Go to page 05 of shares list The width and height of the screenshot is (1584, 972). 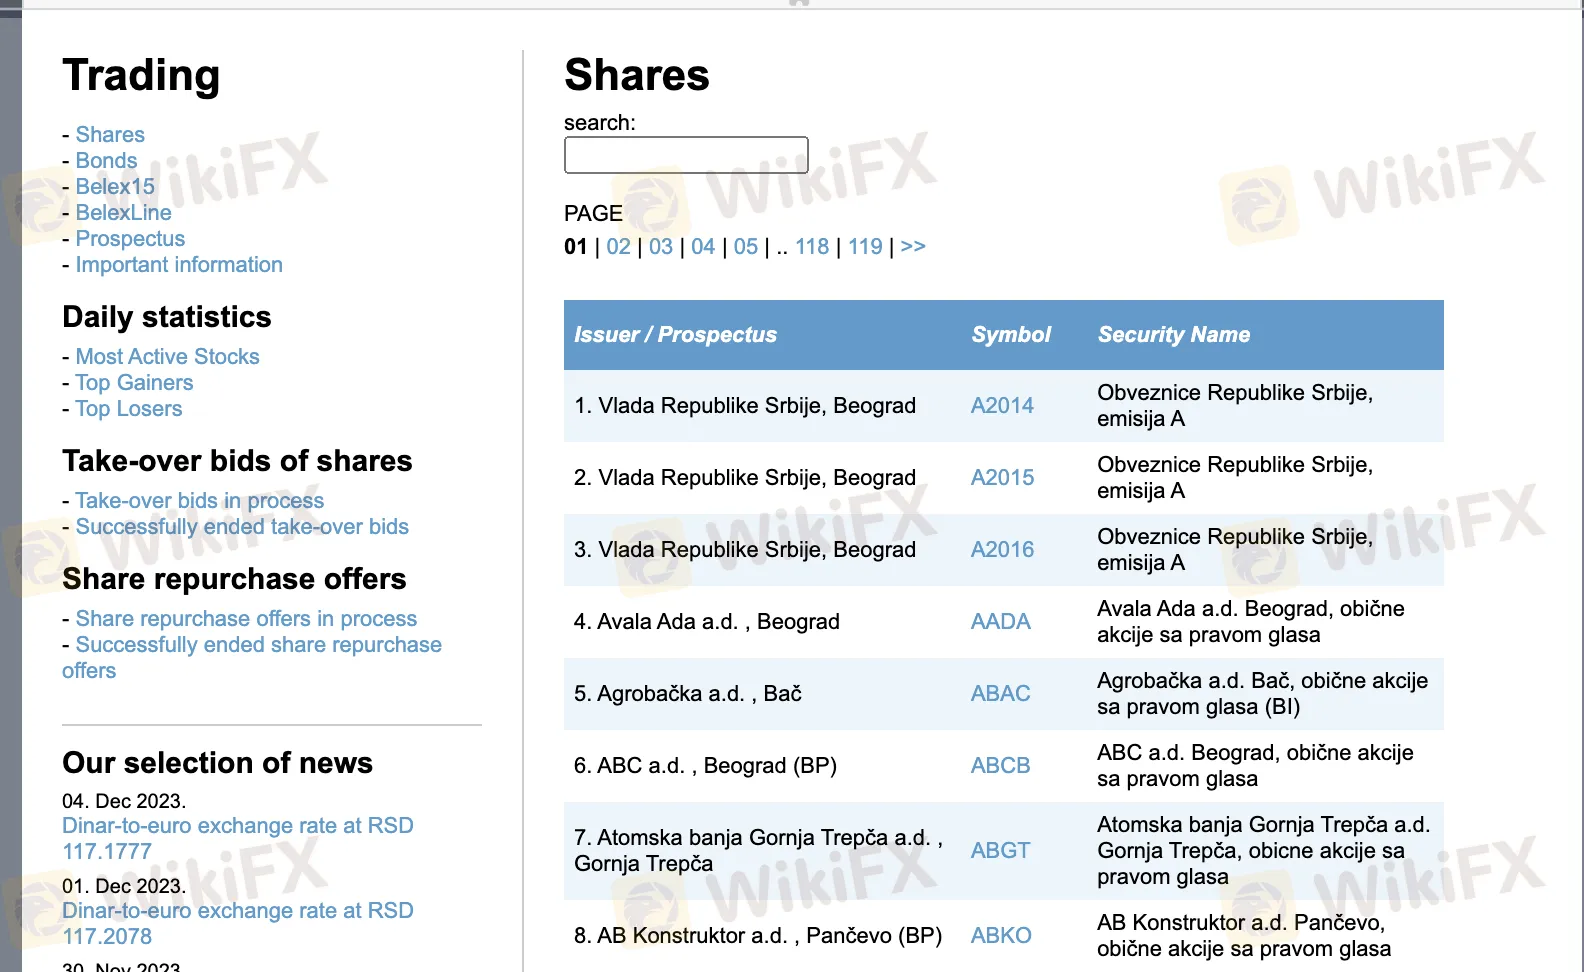click(x=745, y=247)
